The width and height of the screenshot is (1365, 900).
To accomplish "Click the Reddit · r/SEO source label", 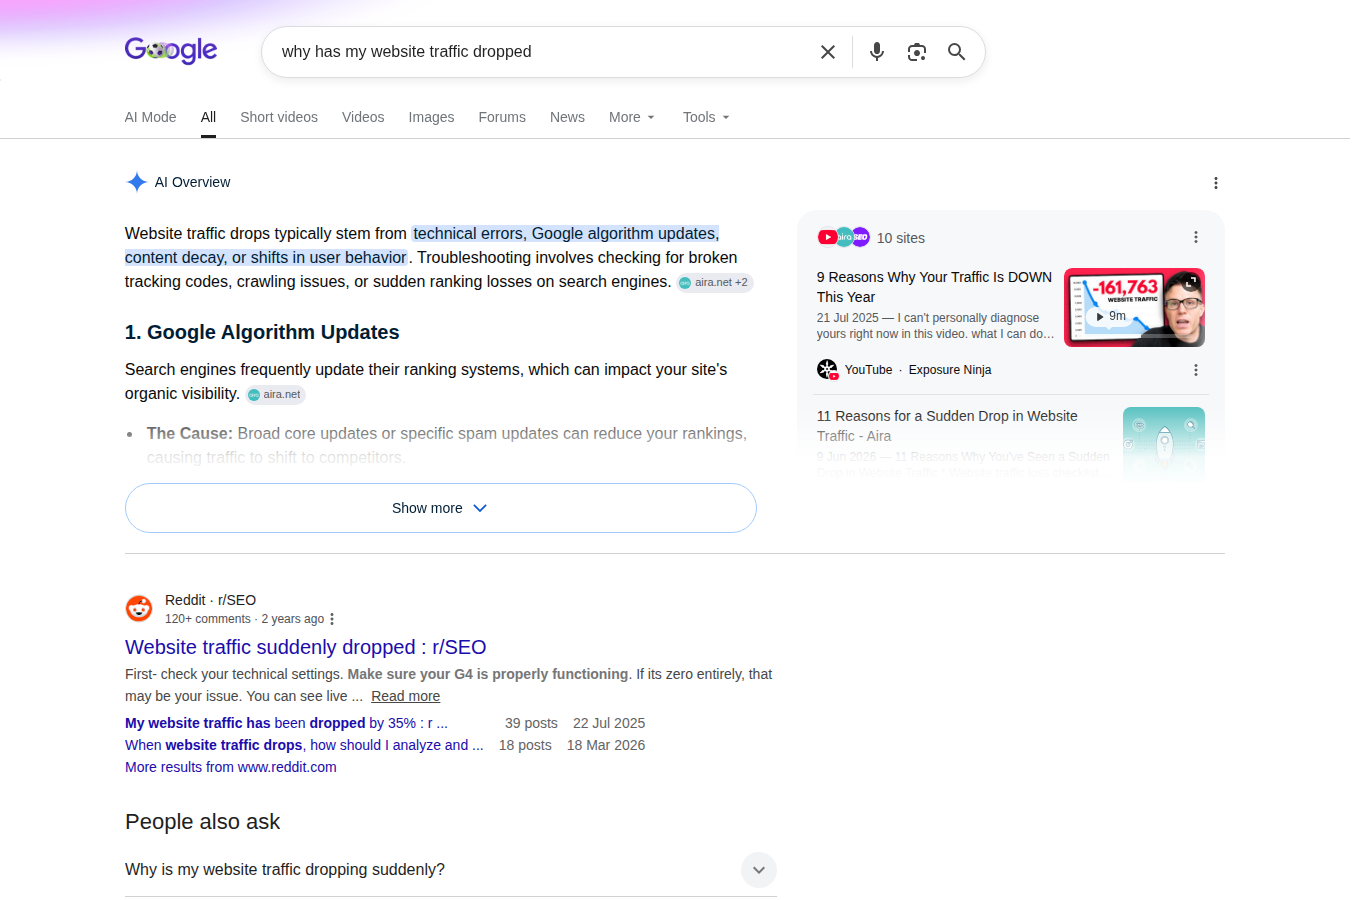I will click(x=210, y=600).
